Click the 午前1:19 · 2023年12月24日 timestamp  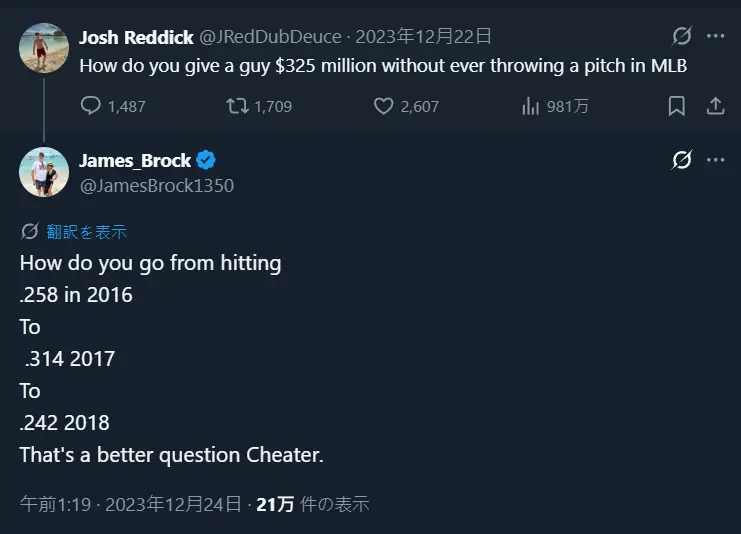coord(130,504)
